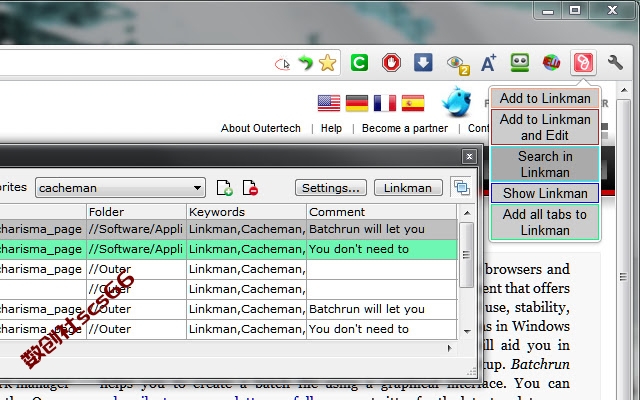Image resolution: width=640 pixels, height=400 pixels.
Task: Choose Add all tabs to Linkman
Action: point(545,222)
